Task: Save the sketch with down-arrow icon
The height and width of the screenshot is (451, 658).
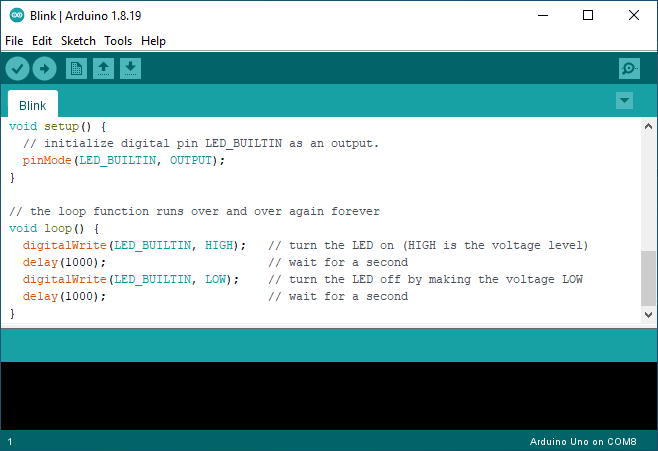Action: click(x=130, y=68)
